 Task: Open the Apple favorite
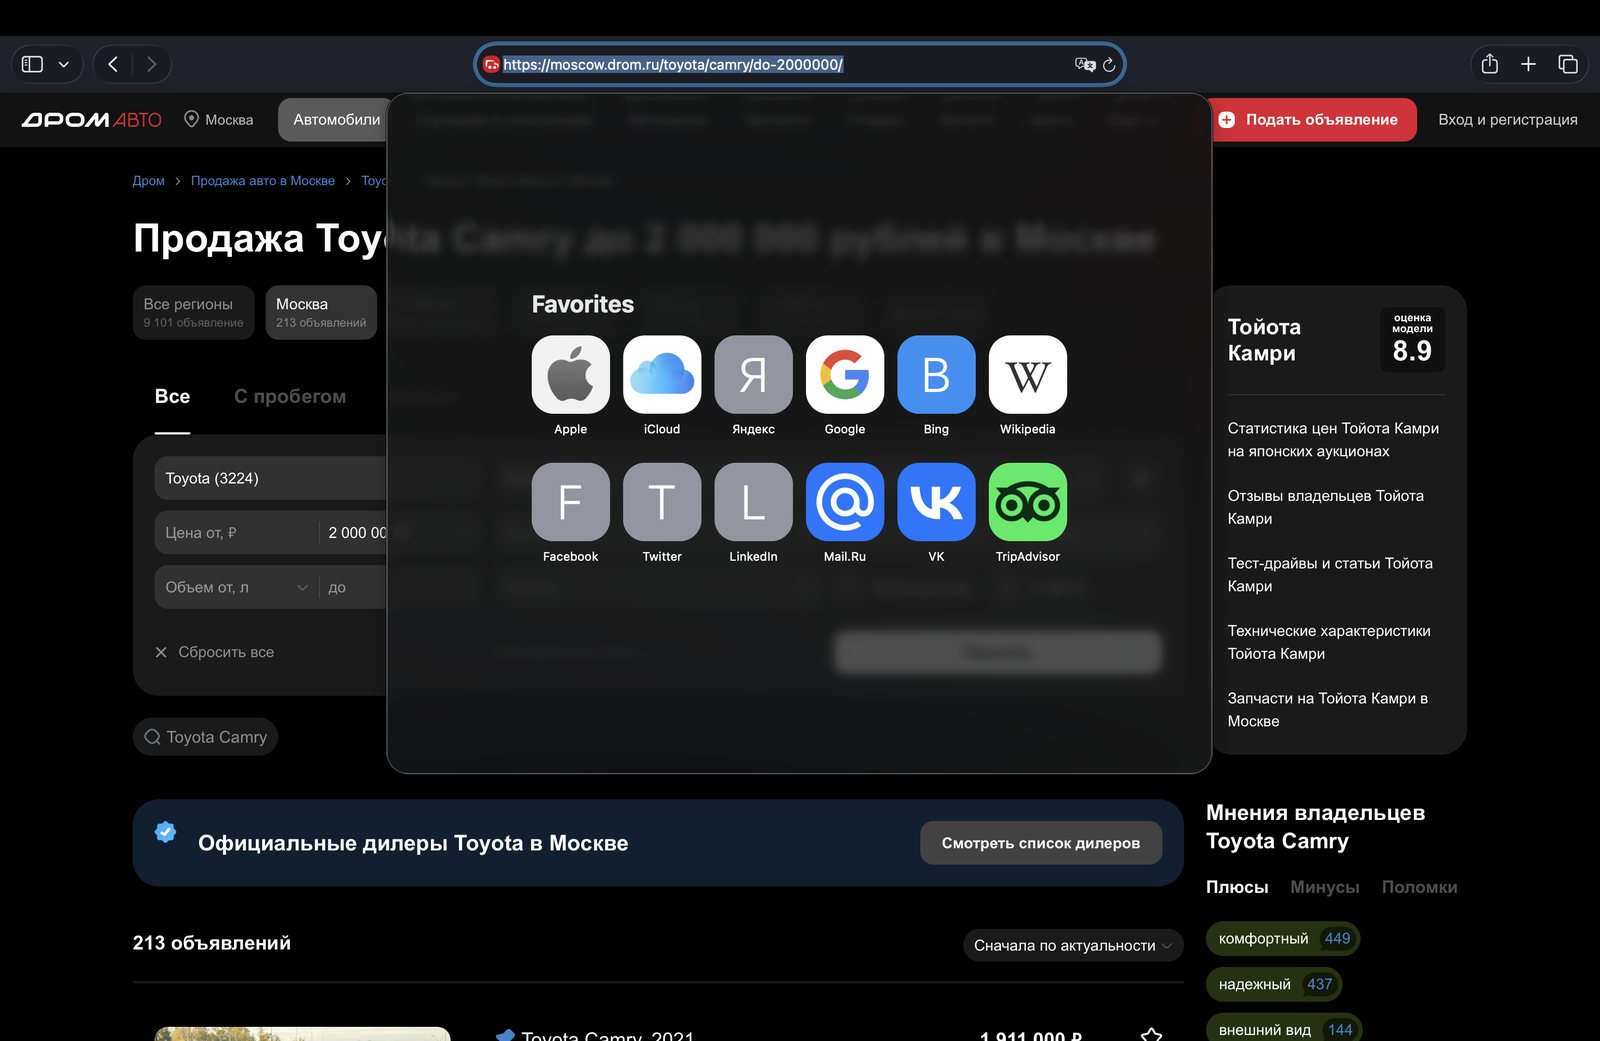tap(570, 374)
